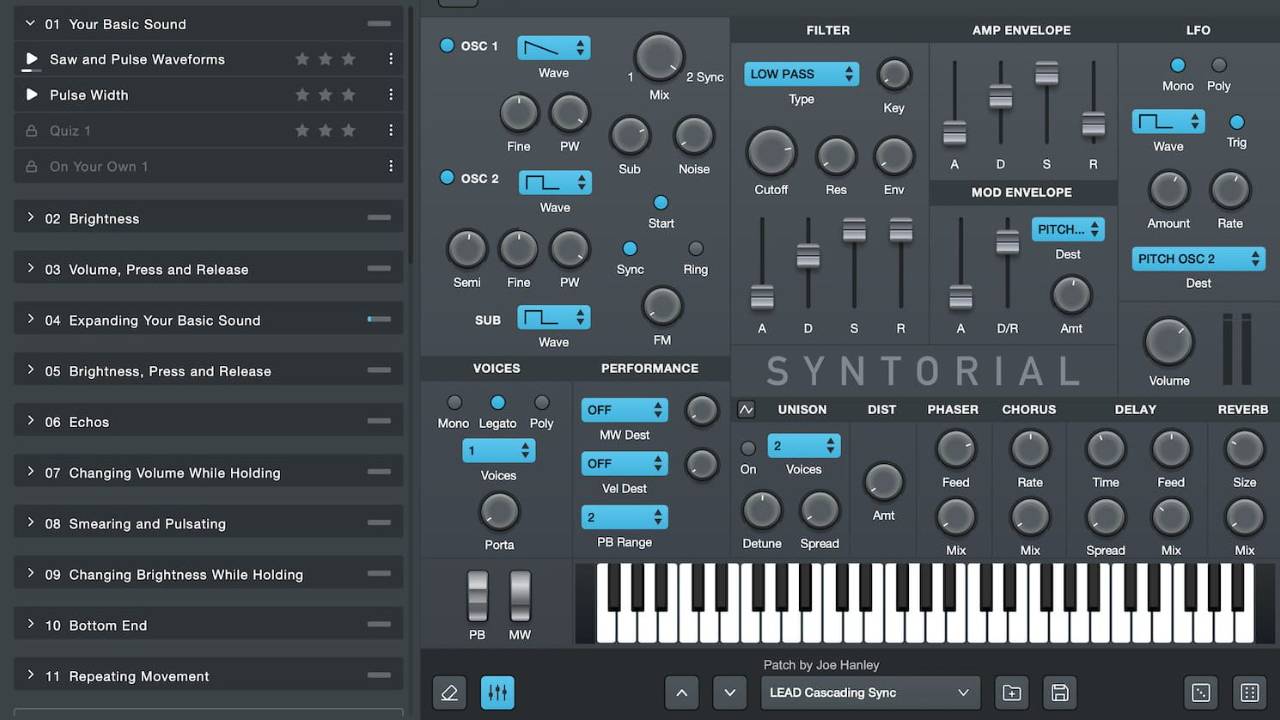Click the Porta knob in Voices
This screenshot has height=720, width=1280.
(499, 512)
